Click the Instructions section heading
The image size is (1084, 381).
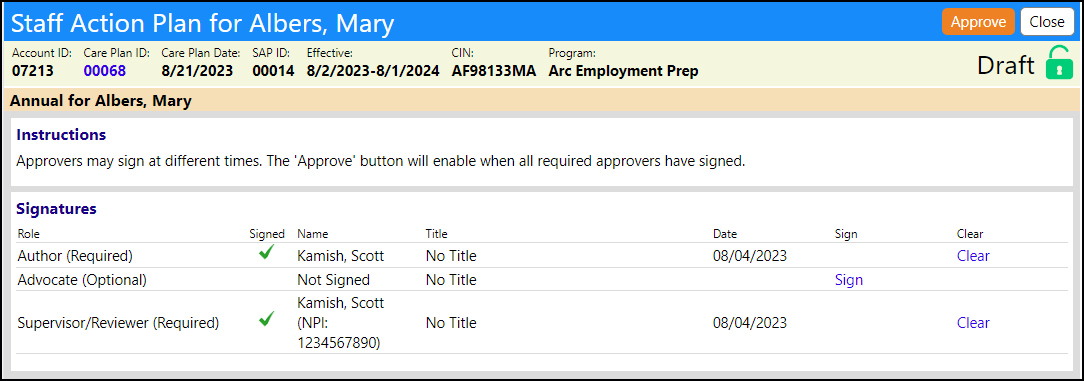[x=61, y=134]
